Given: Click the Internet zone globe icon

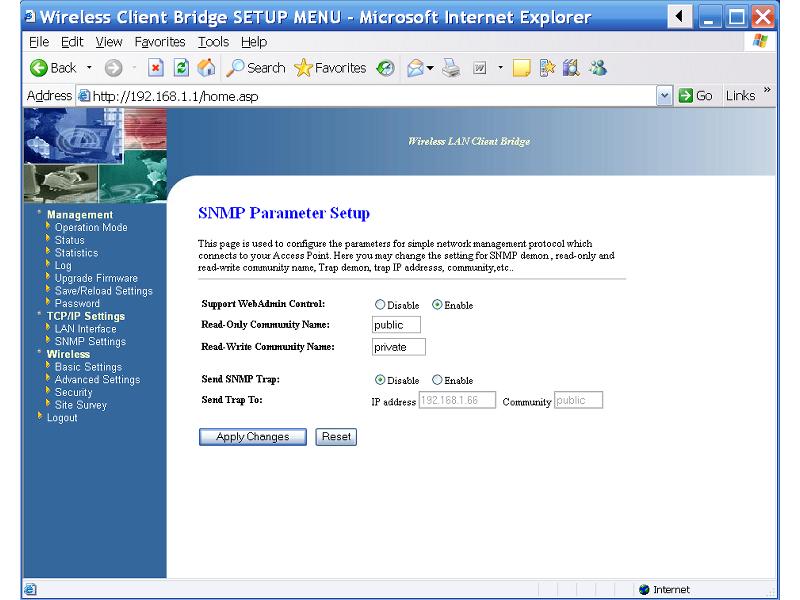Looking at the screenshot, I should [644, 589].
